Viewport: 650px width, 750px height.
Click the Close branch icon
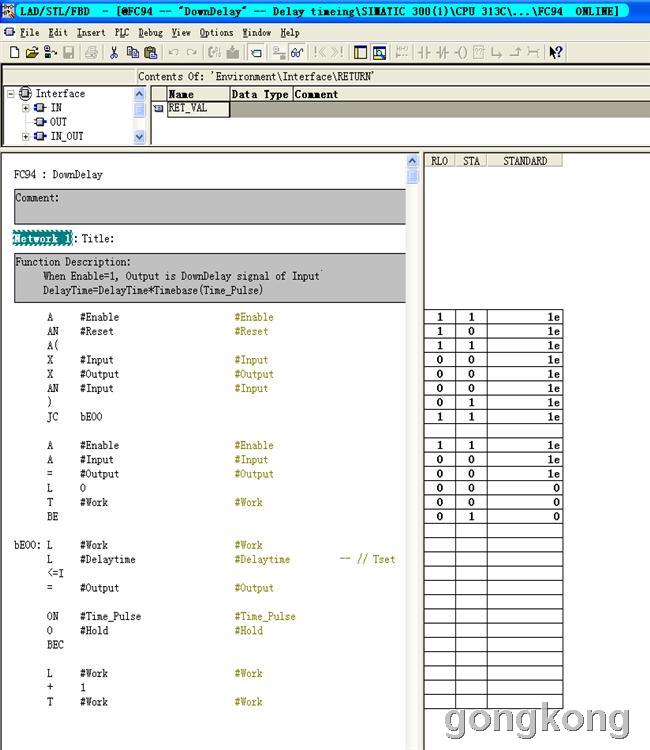[x=515, y=52]
